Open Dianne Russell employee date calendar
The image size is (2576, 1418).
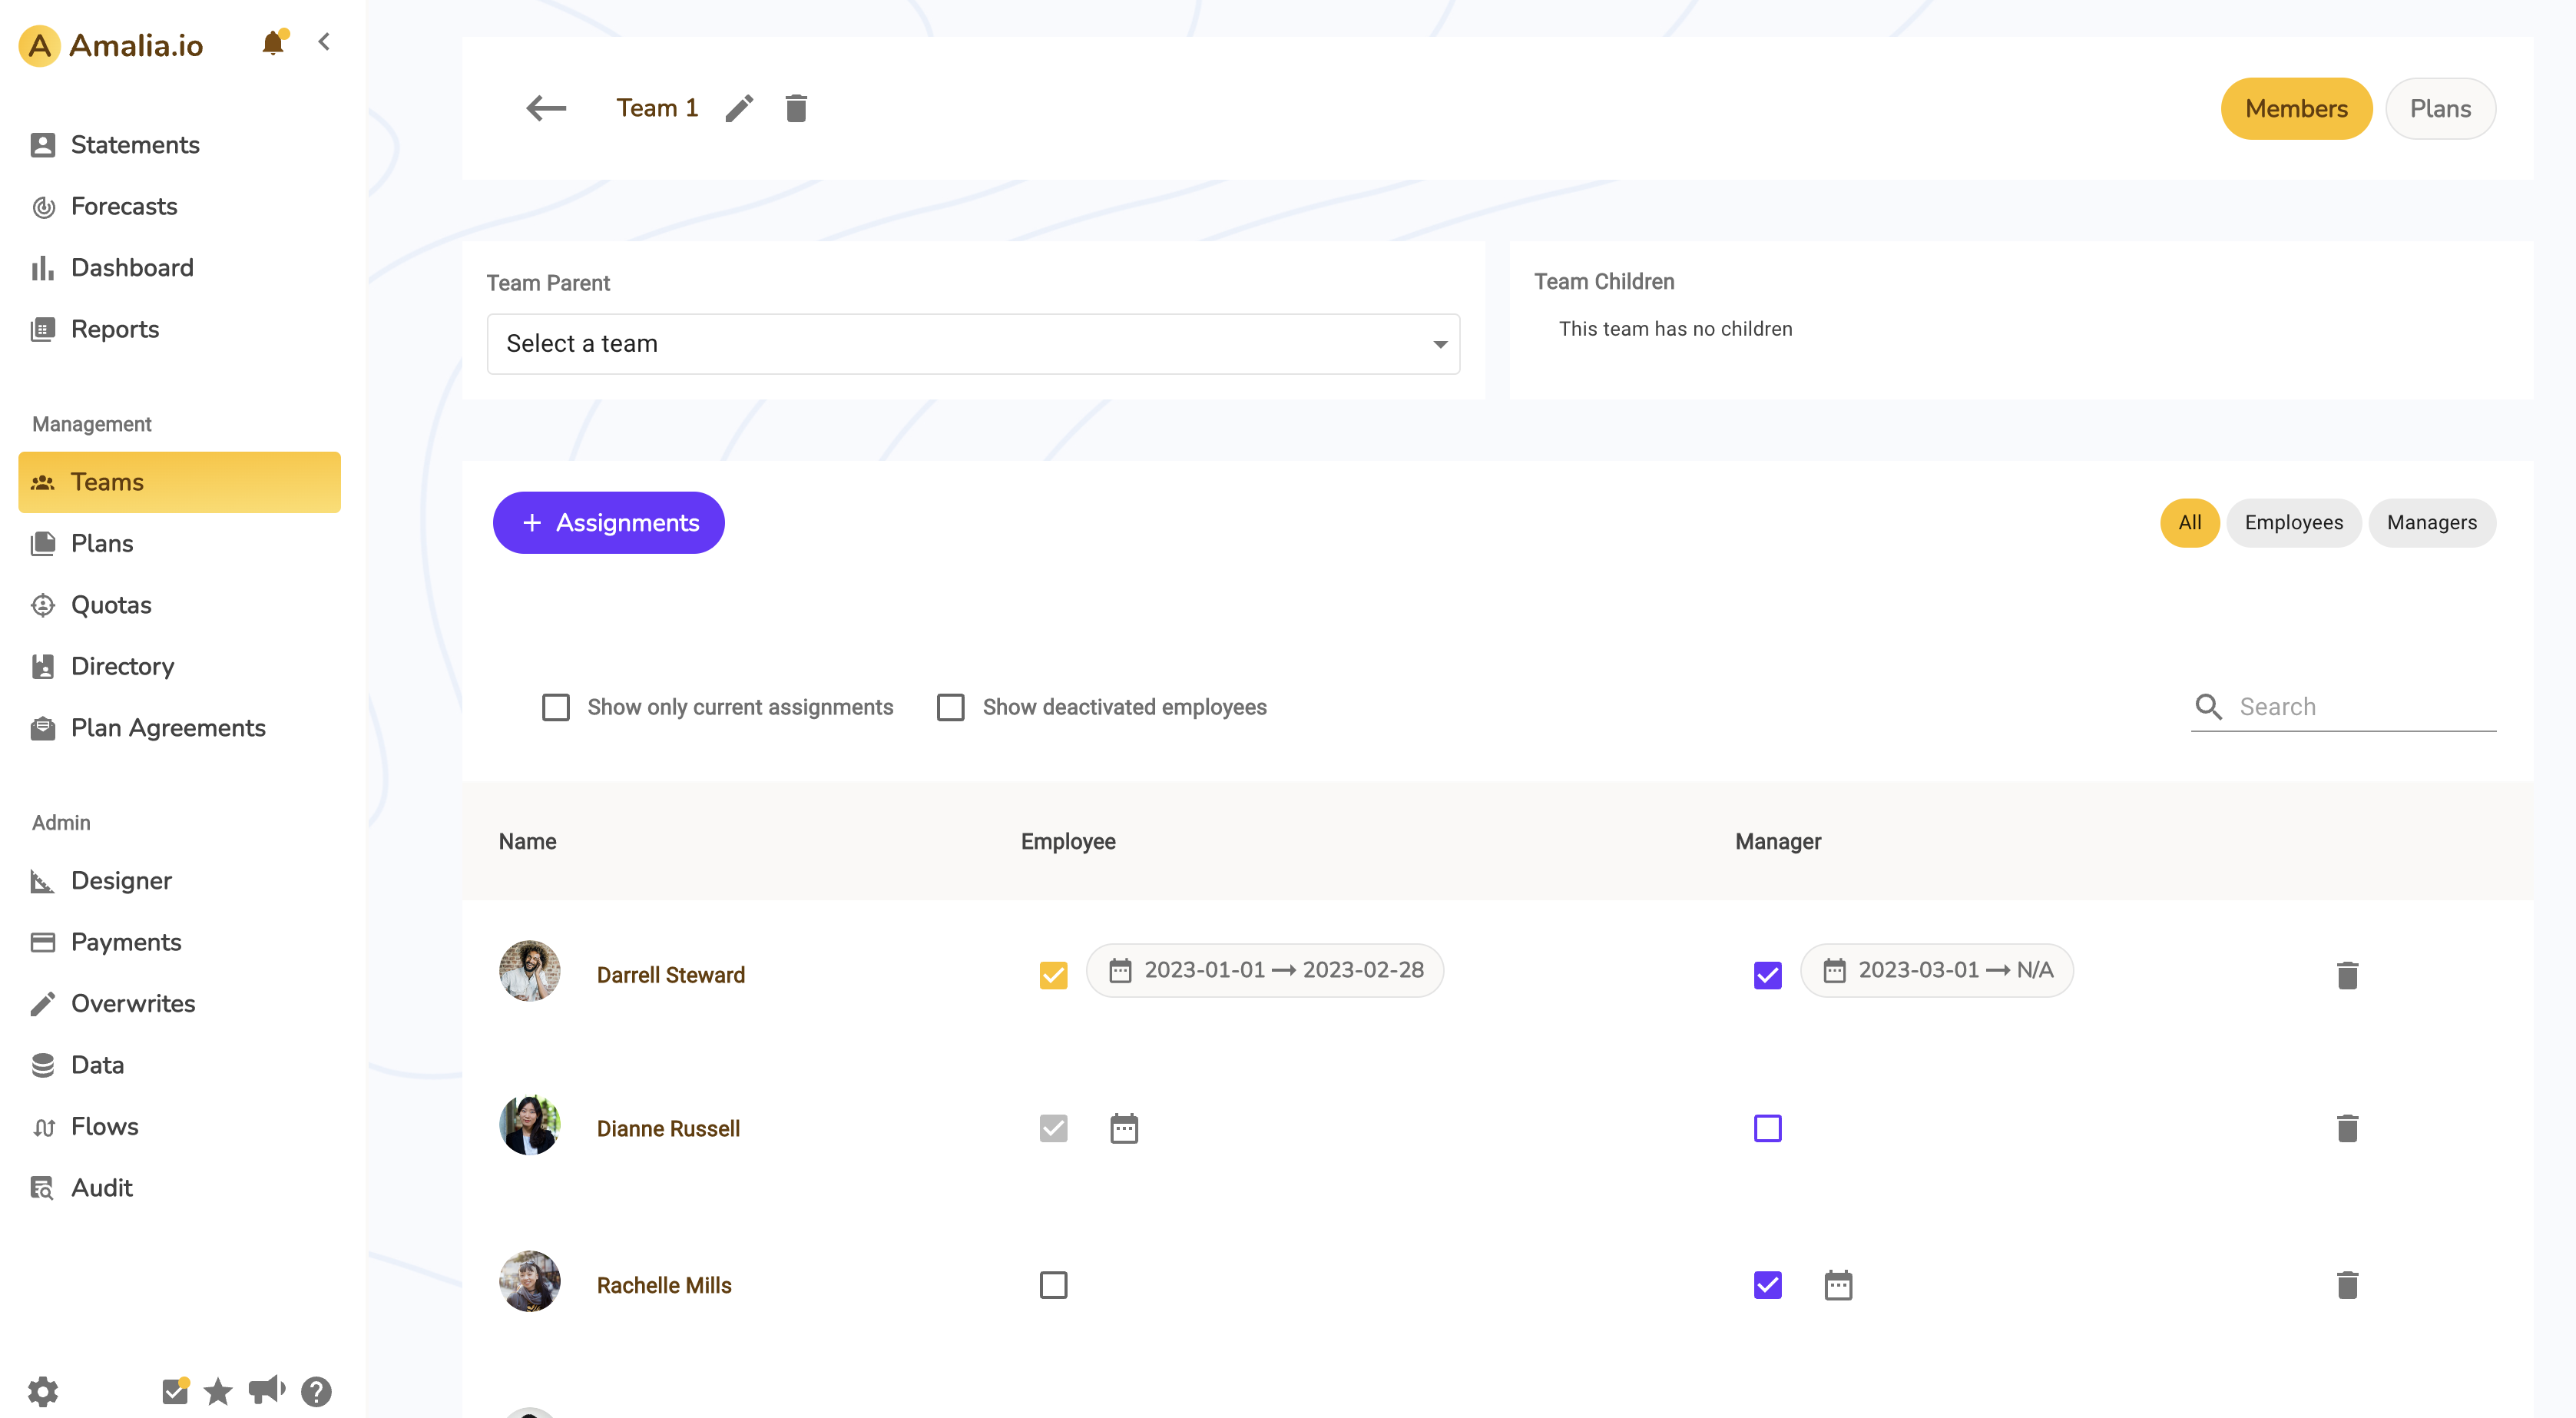click(1124, 1128)
